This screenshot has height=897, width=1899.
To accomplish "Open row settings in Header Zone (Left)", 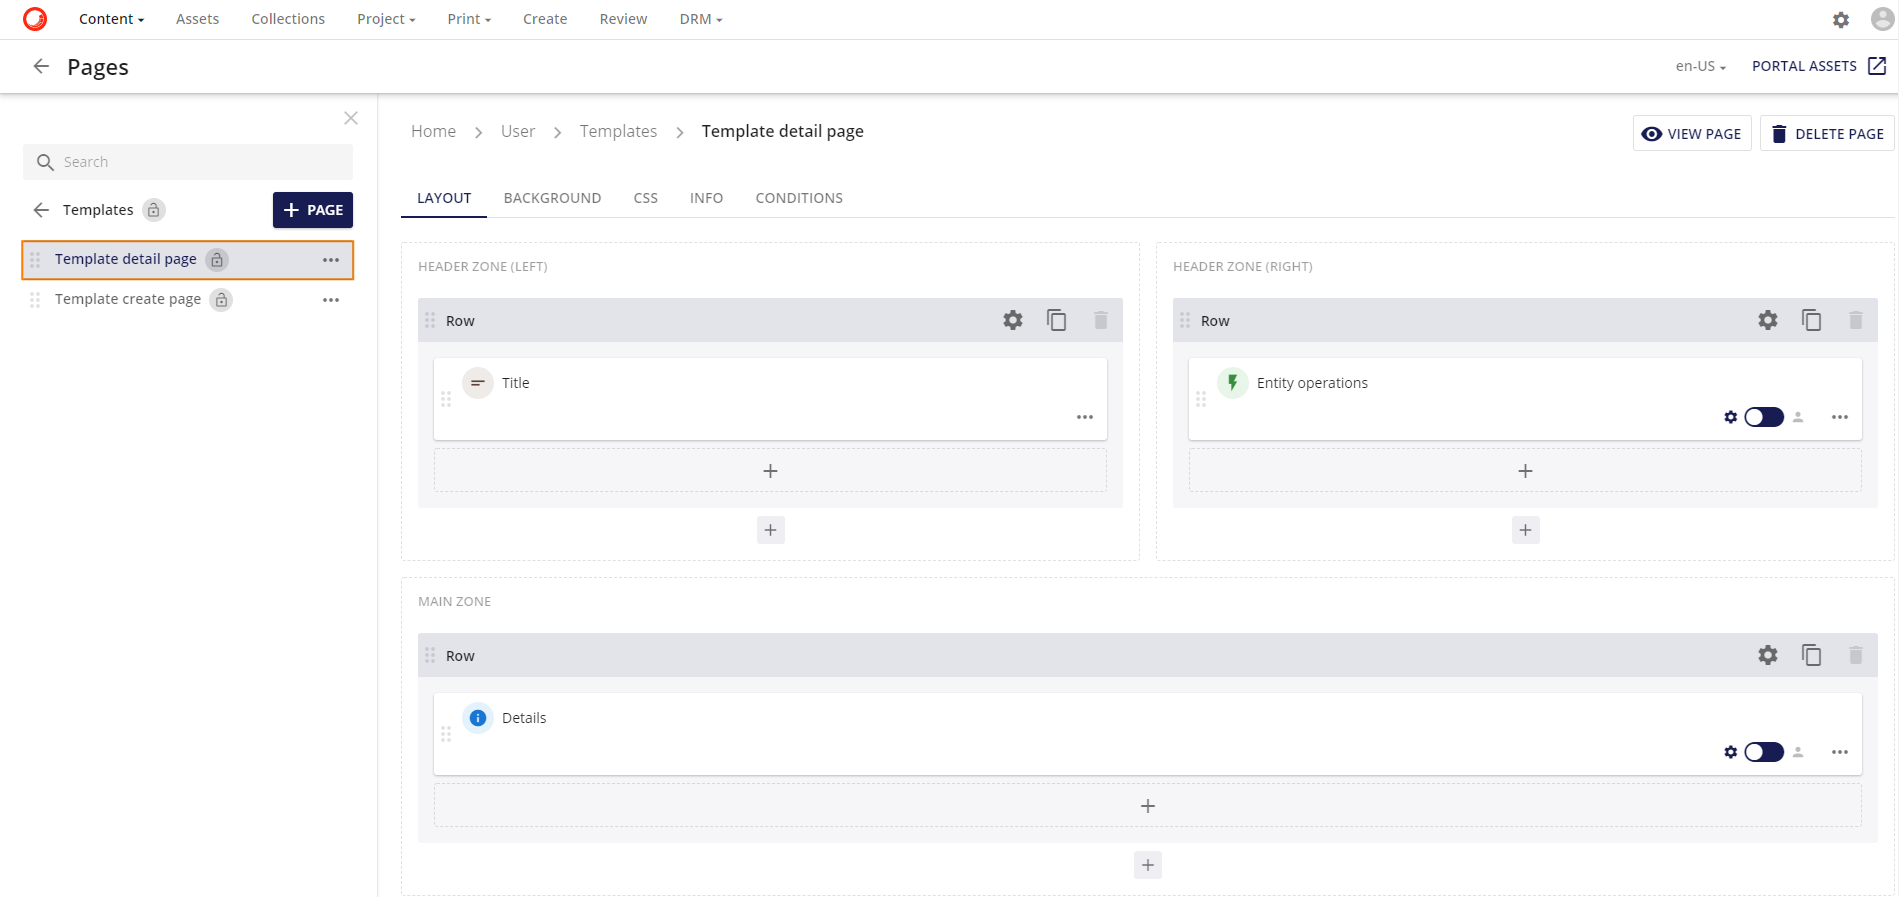I will [x=1012, y=320].
